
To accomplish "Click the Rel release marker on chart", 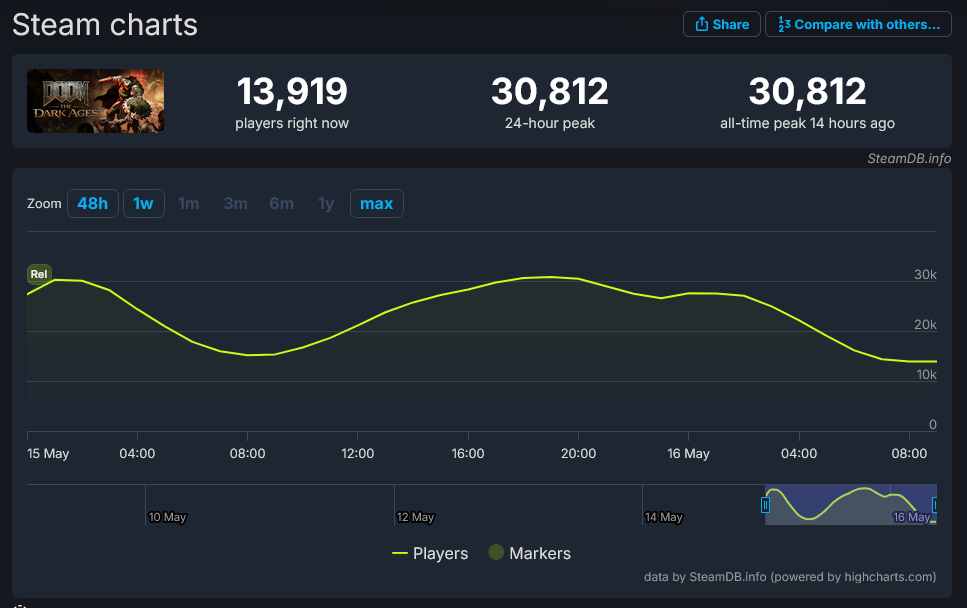I will point(39,274).
